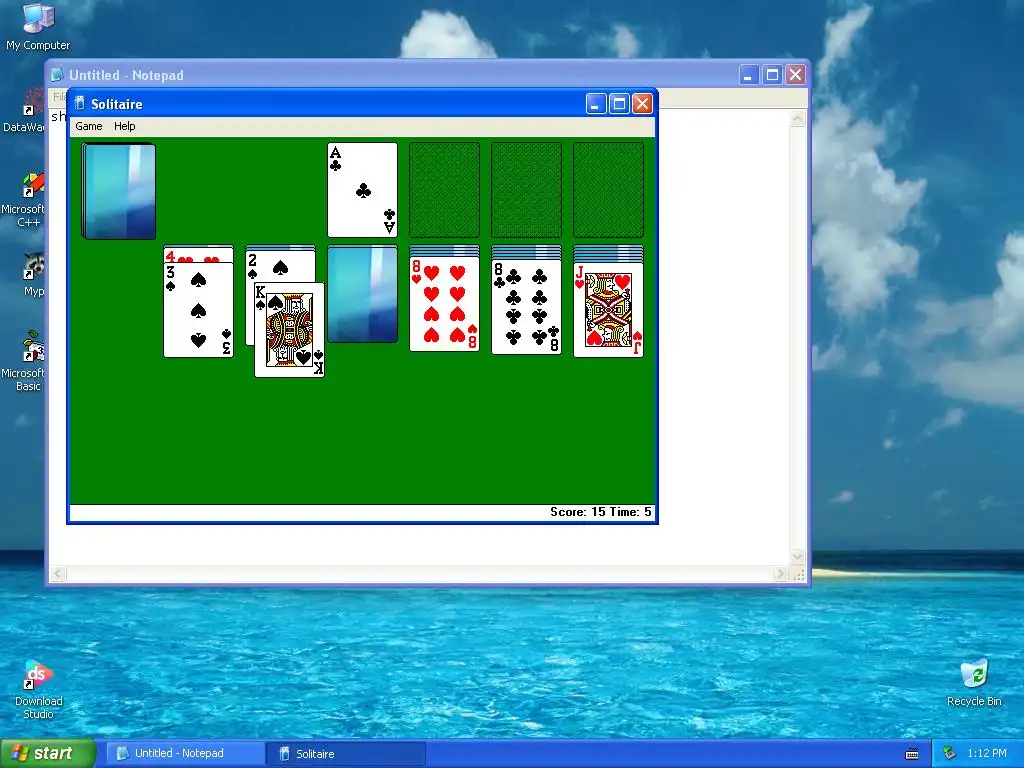Close the Solitaire window
Screen dimensions: 1024x768
click(643, 104)
